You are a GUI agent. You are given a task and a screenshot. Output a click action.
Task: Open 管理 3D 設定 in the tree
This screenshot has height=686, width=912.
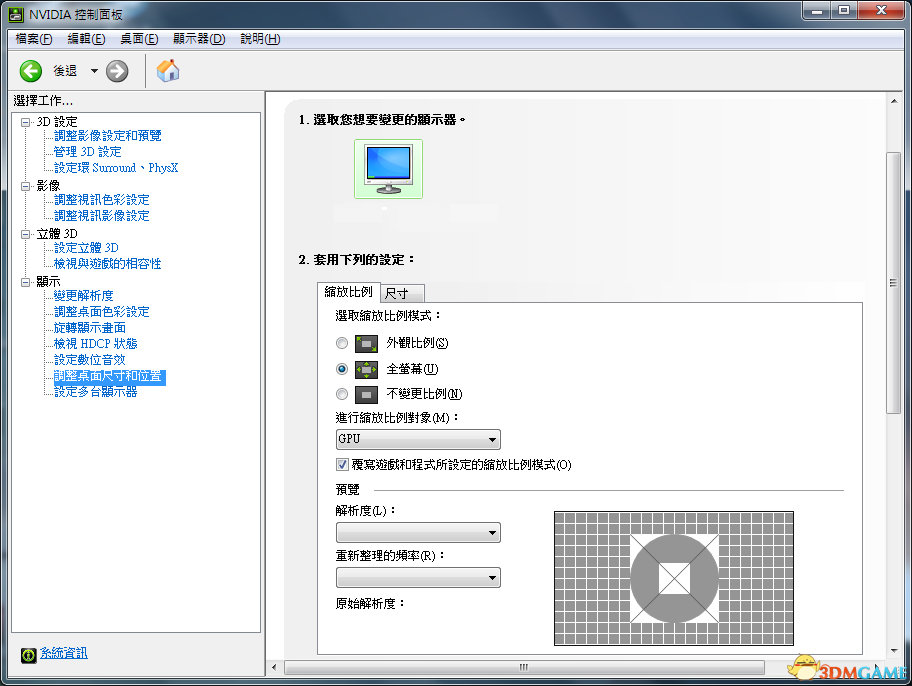(88, 152)
